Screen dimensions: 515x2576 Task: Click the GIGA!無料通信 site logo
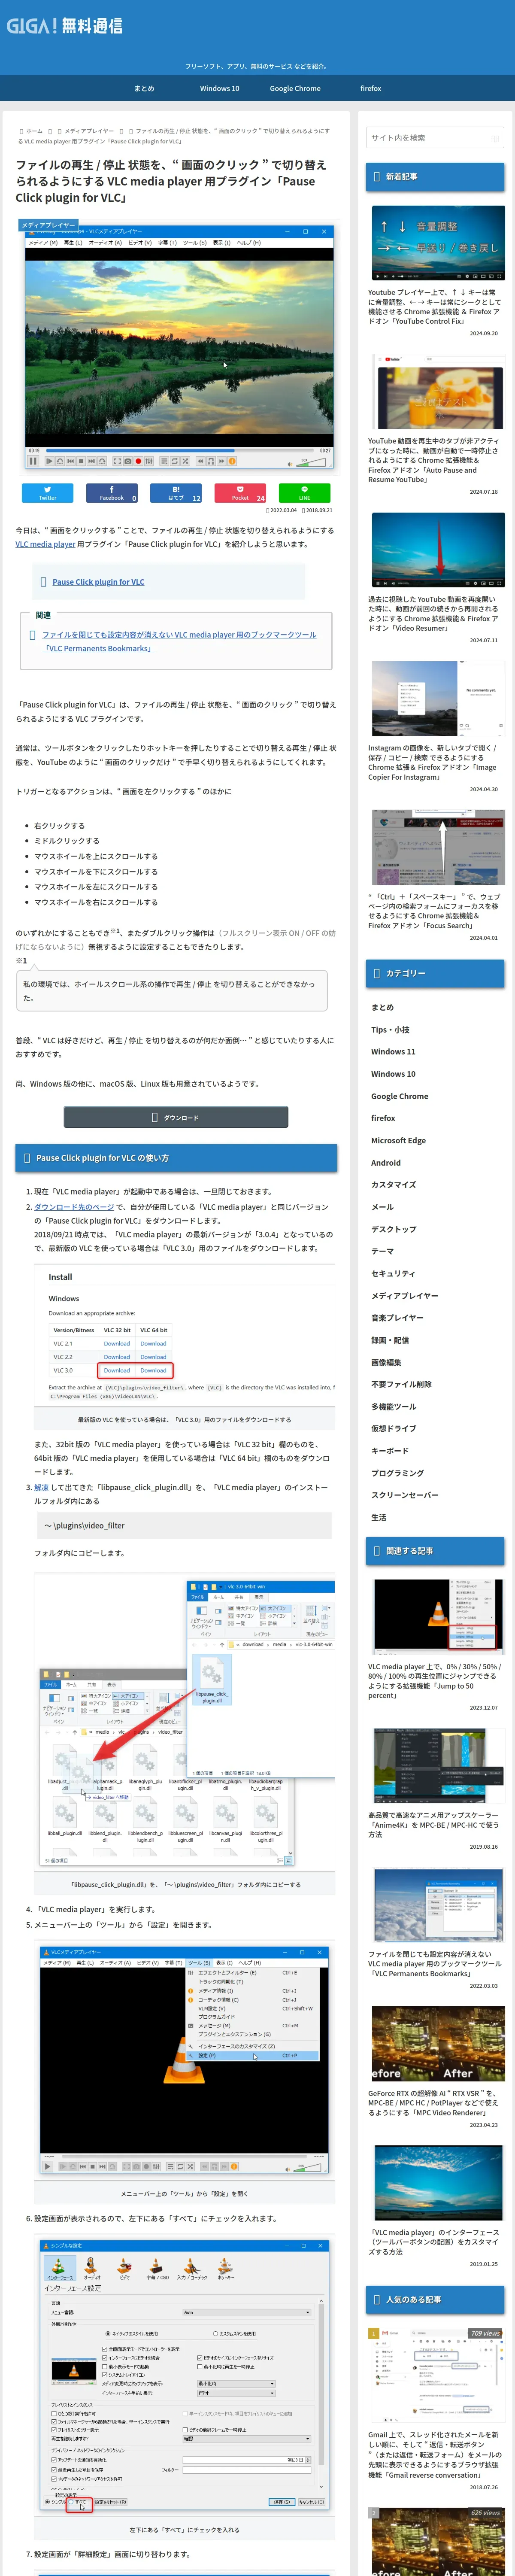coord(64,26)
